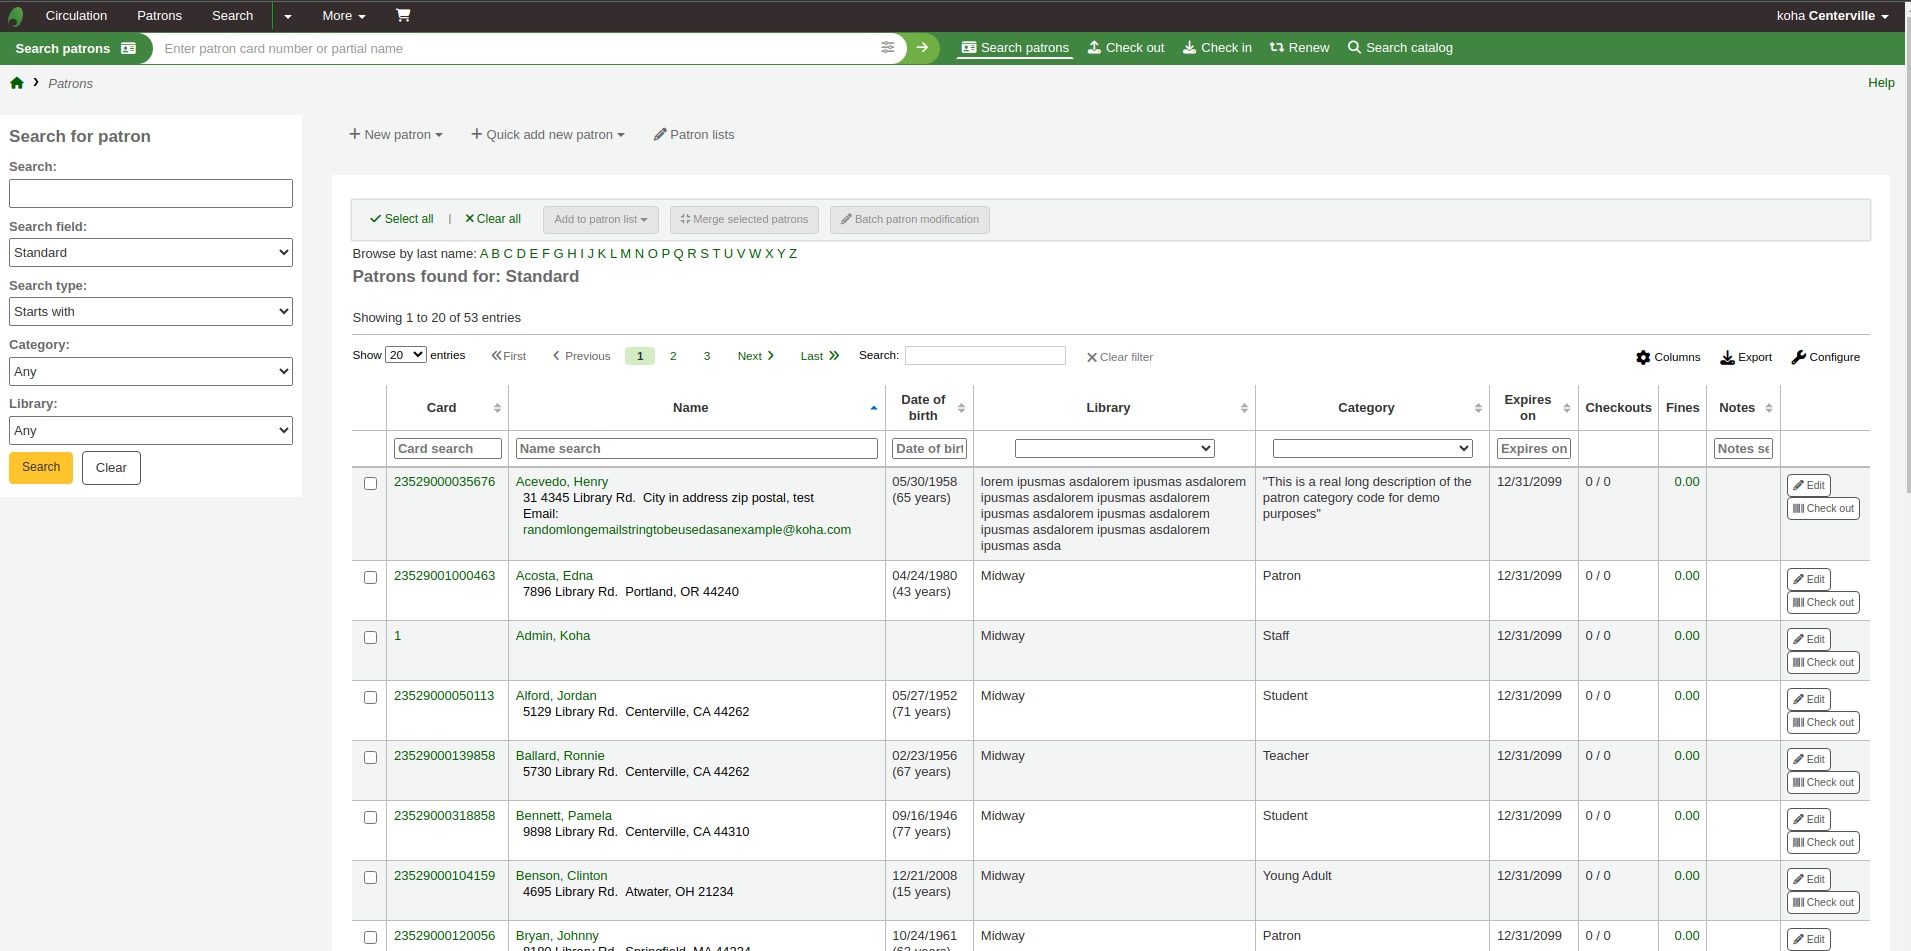Change entries shown per page dropdown
The image size is (1911, 951).
point(405,355)
